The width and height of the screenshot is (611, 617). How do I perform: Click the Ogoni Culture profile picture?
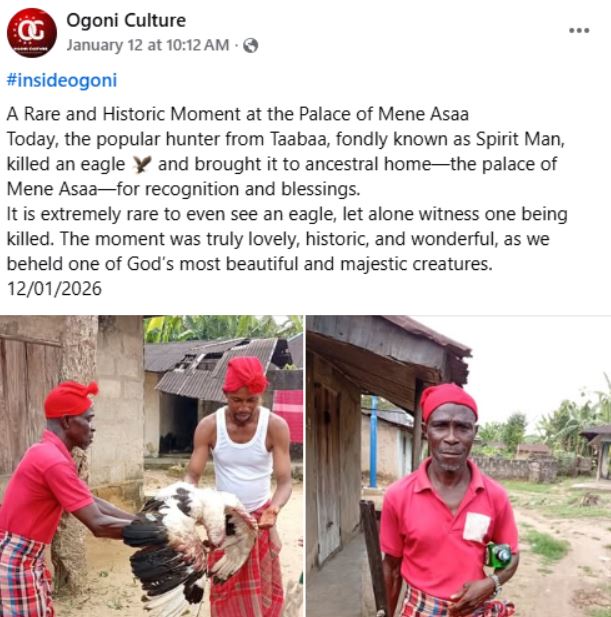pyautogui.click(x=32, y=33)
